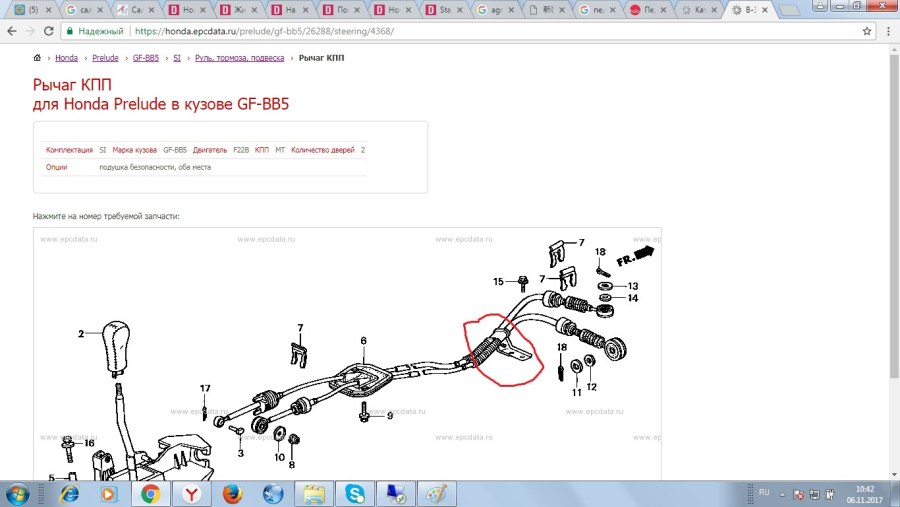Open Yandex Browser from the taskbar

coord(191,494)
